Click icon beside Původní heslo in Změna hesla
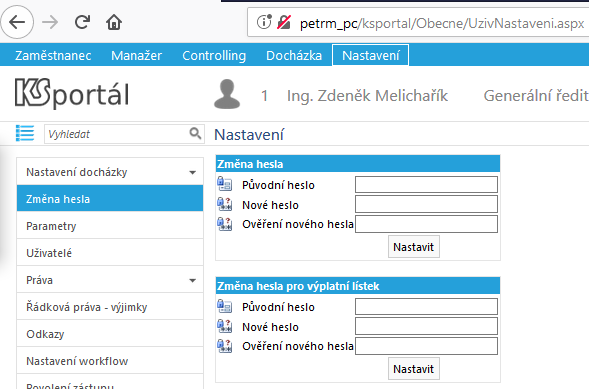The width and height of the screenshot is (589, 389). coord(225,184)
